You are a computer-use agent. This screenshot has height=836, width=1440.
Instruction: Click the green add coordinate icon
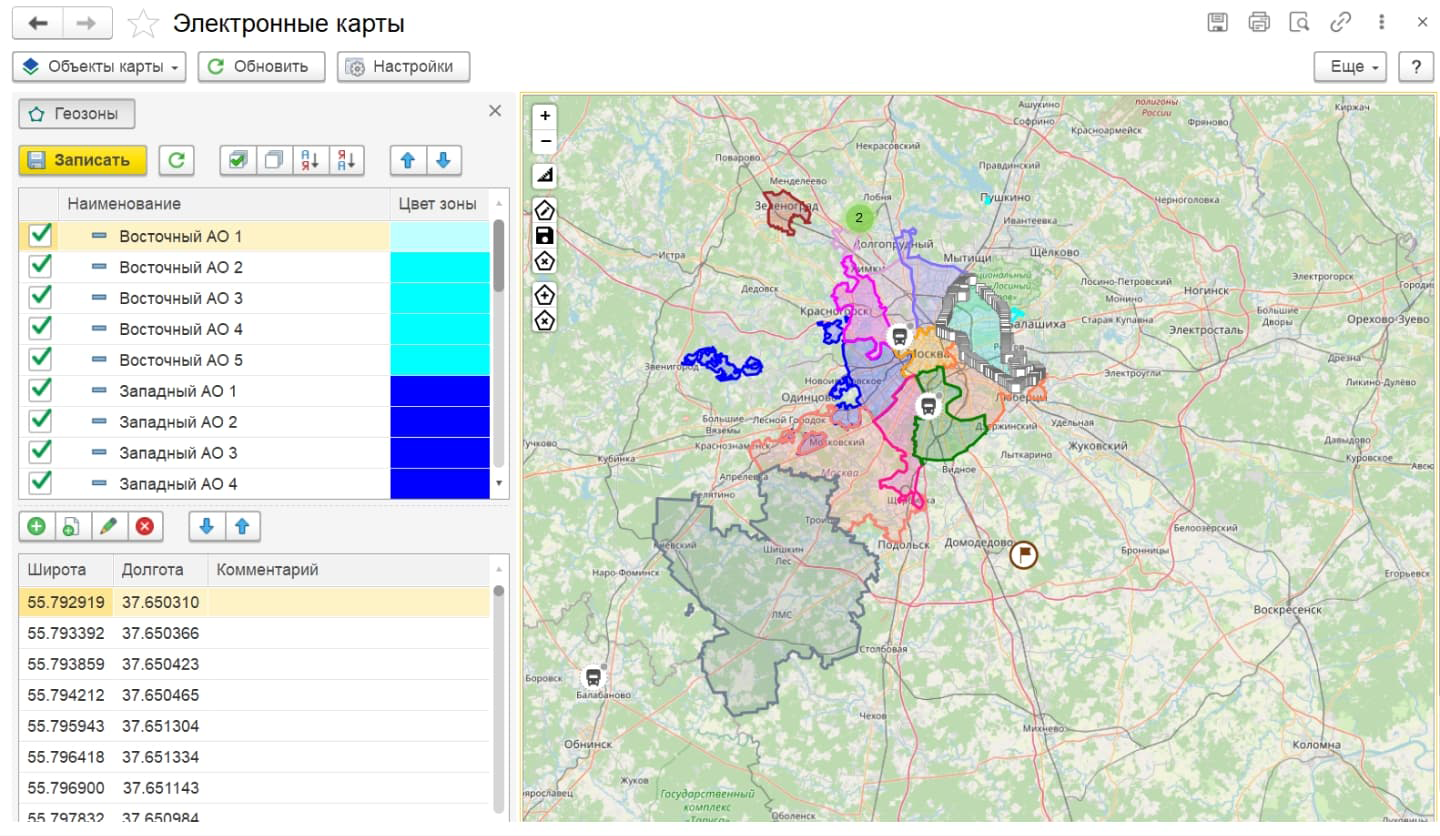click(36, 526)
